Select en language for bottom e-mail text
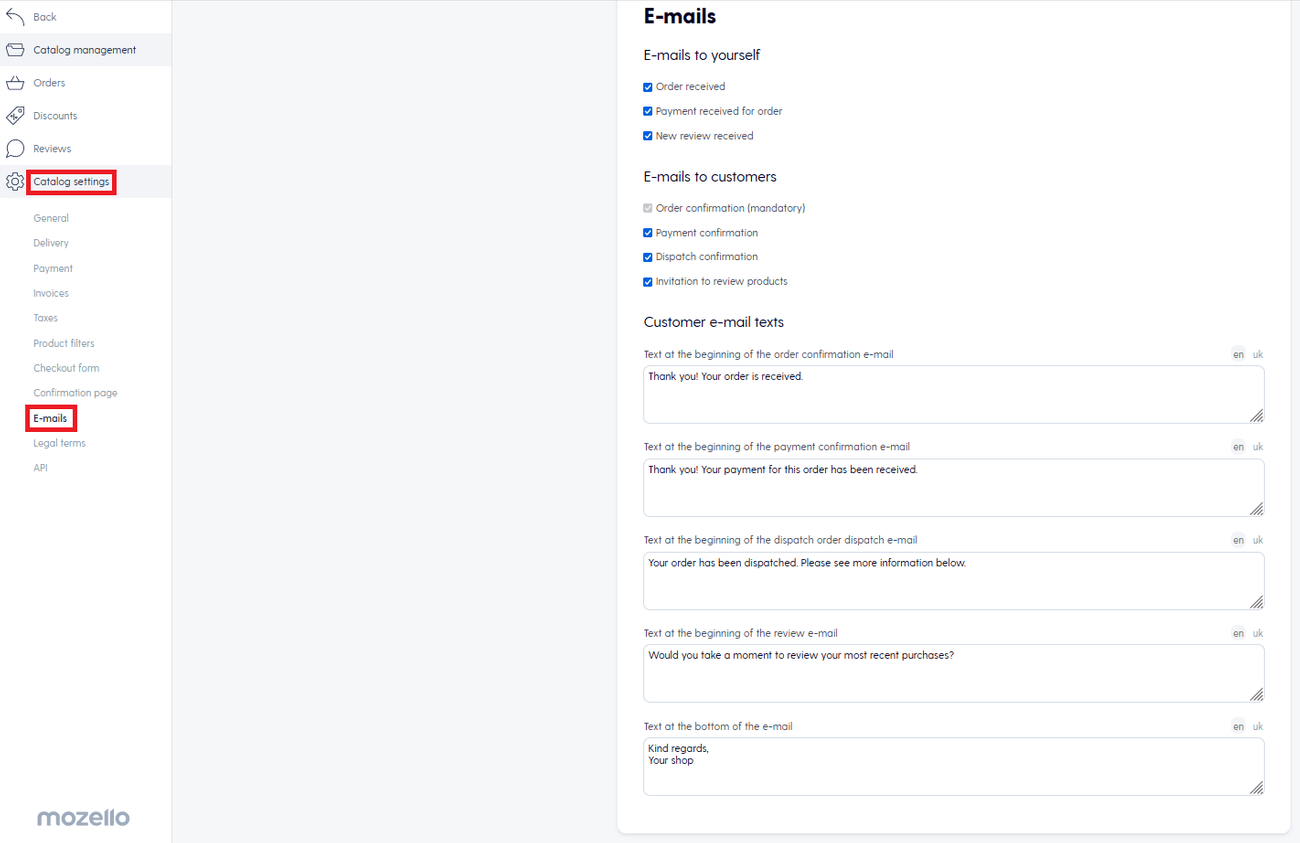Image resolution: width=1300 pixels, height=843 pixels. pyautogui.click(x=1238, y=727)
